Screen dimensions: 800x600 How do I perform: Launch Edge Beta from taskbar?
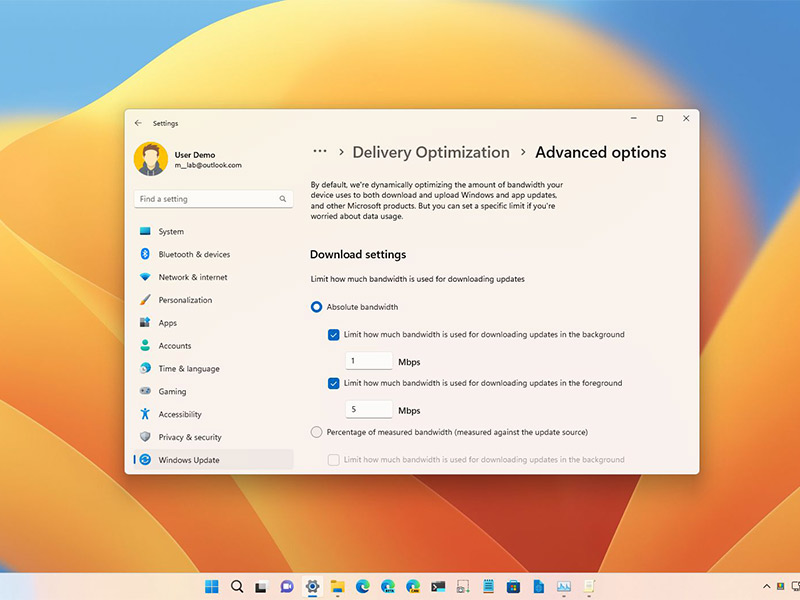[388, 587]
